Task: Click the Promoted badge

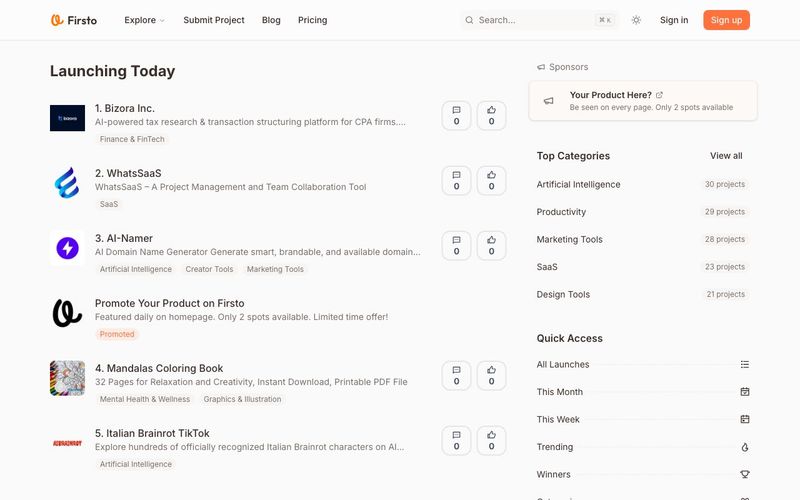Action: pyautogui.click(x=117, y=334)
